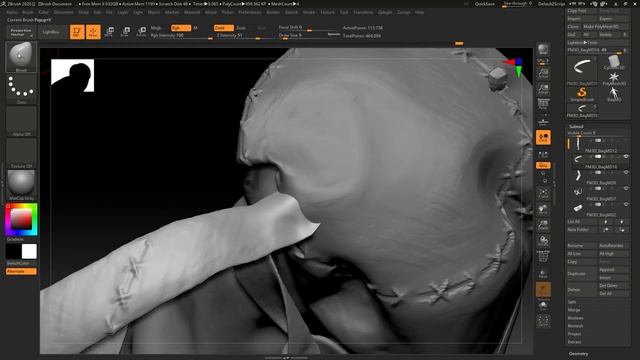640x360 pixels.
Task: Collapse the Subtool section header
Action: [576, 127]
